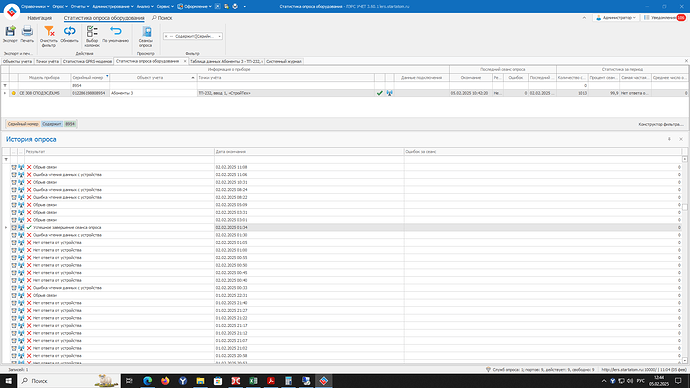Open the Администратор user dropdown
Image resolution: width=690 pixels, height=388 pixels.
click(616, 18)
